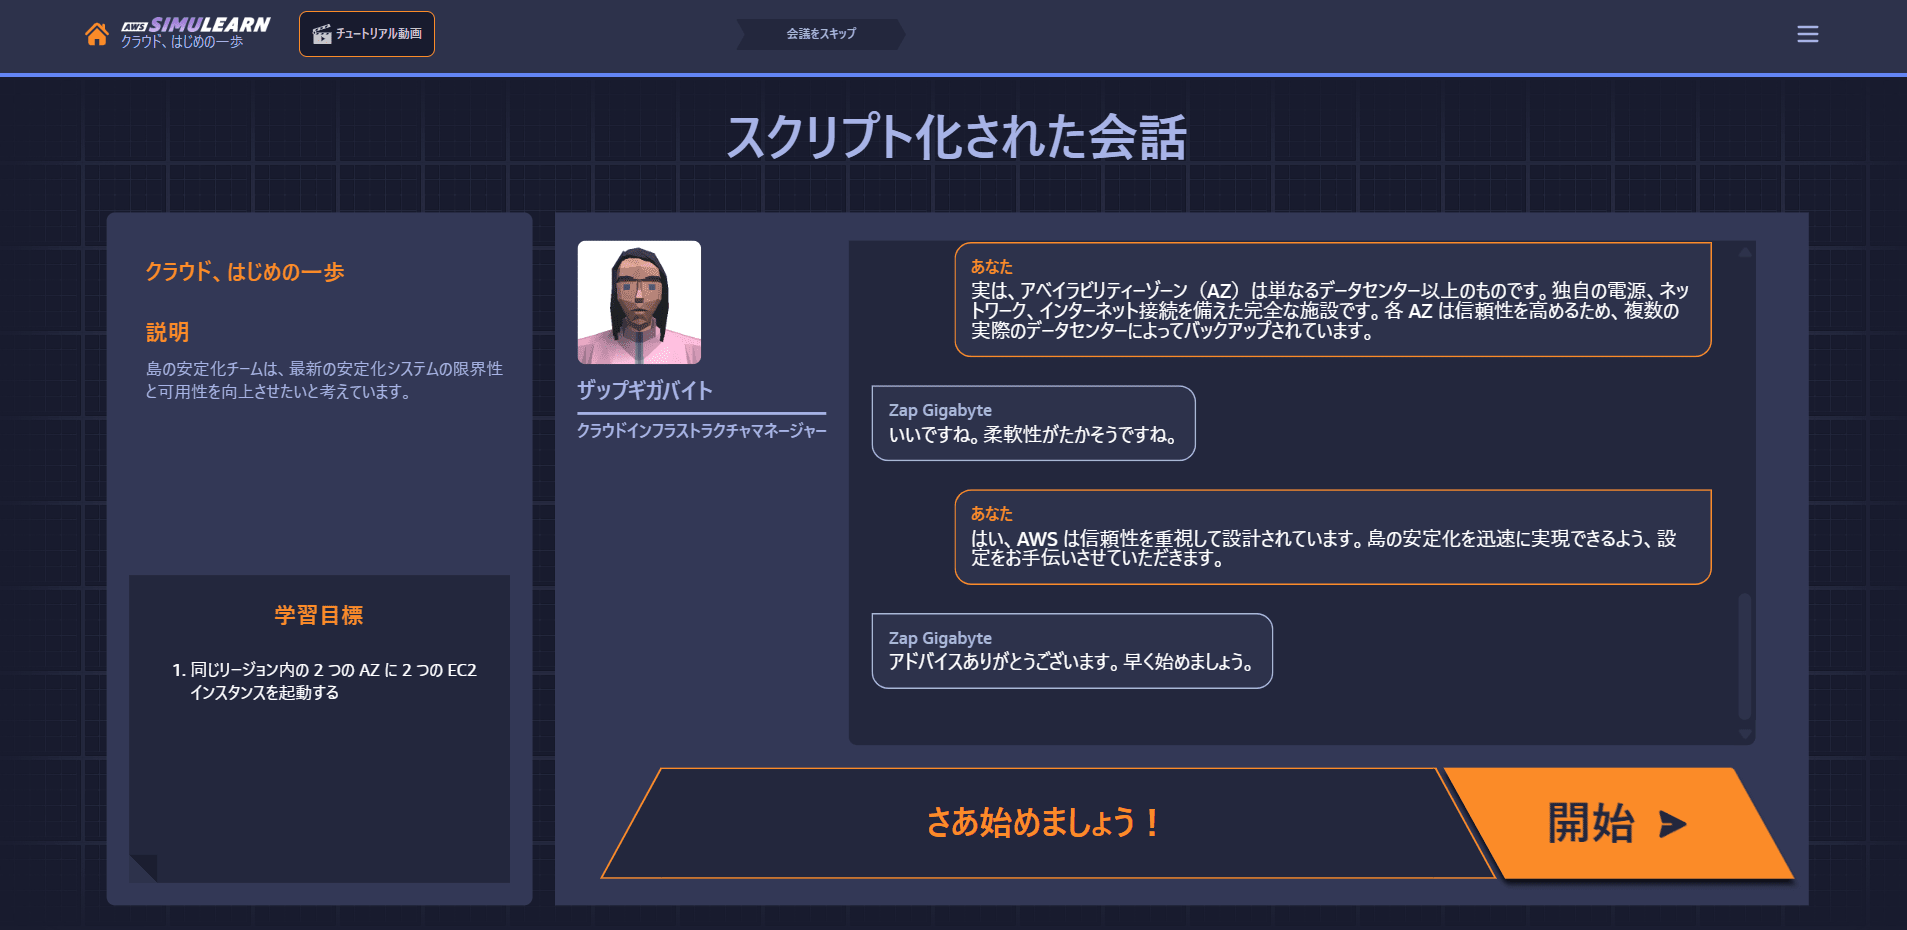The height and width of the screenshot is (930, 1907).
Task: Click the ザップギガバイト avatar portrait
Action: (x=639, y=302)
